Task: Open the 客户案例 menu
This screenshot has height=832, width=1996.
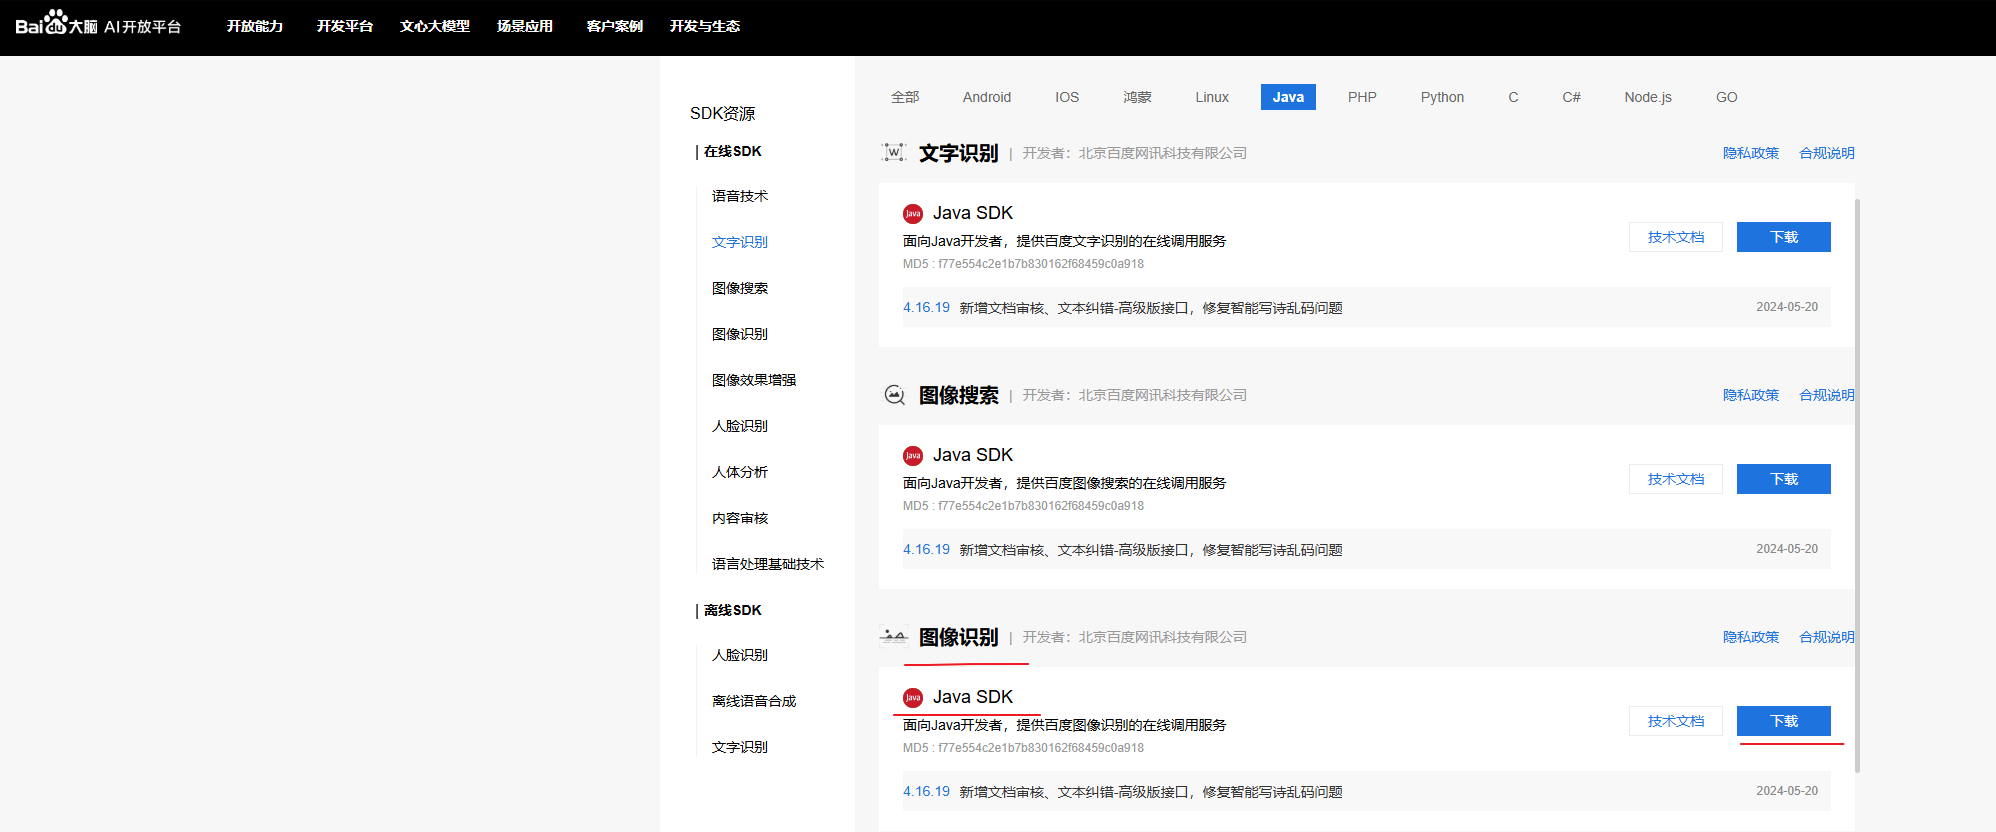Action: click(x=615, y=26)
